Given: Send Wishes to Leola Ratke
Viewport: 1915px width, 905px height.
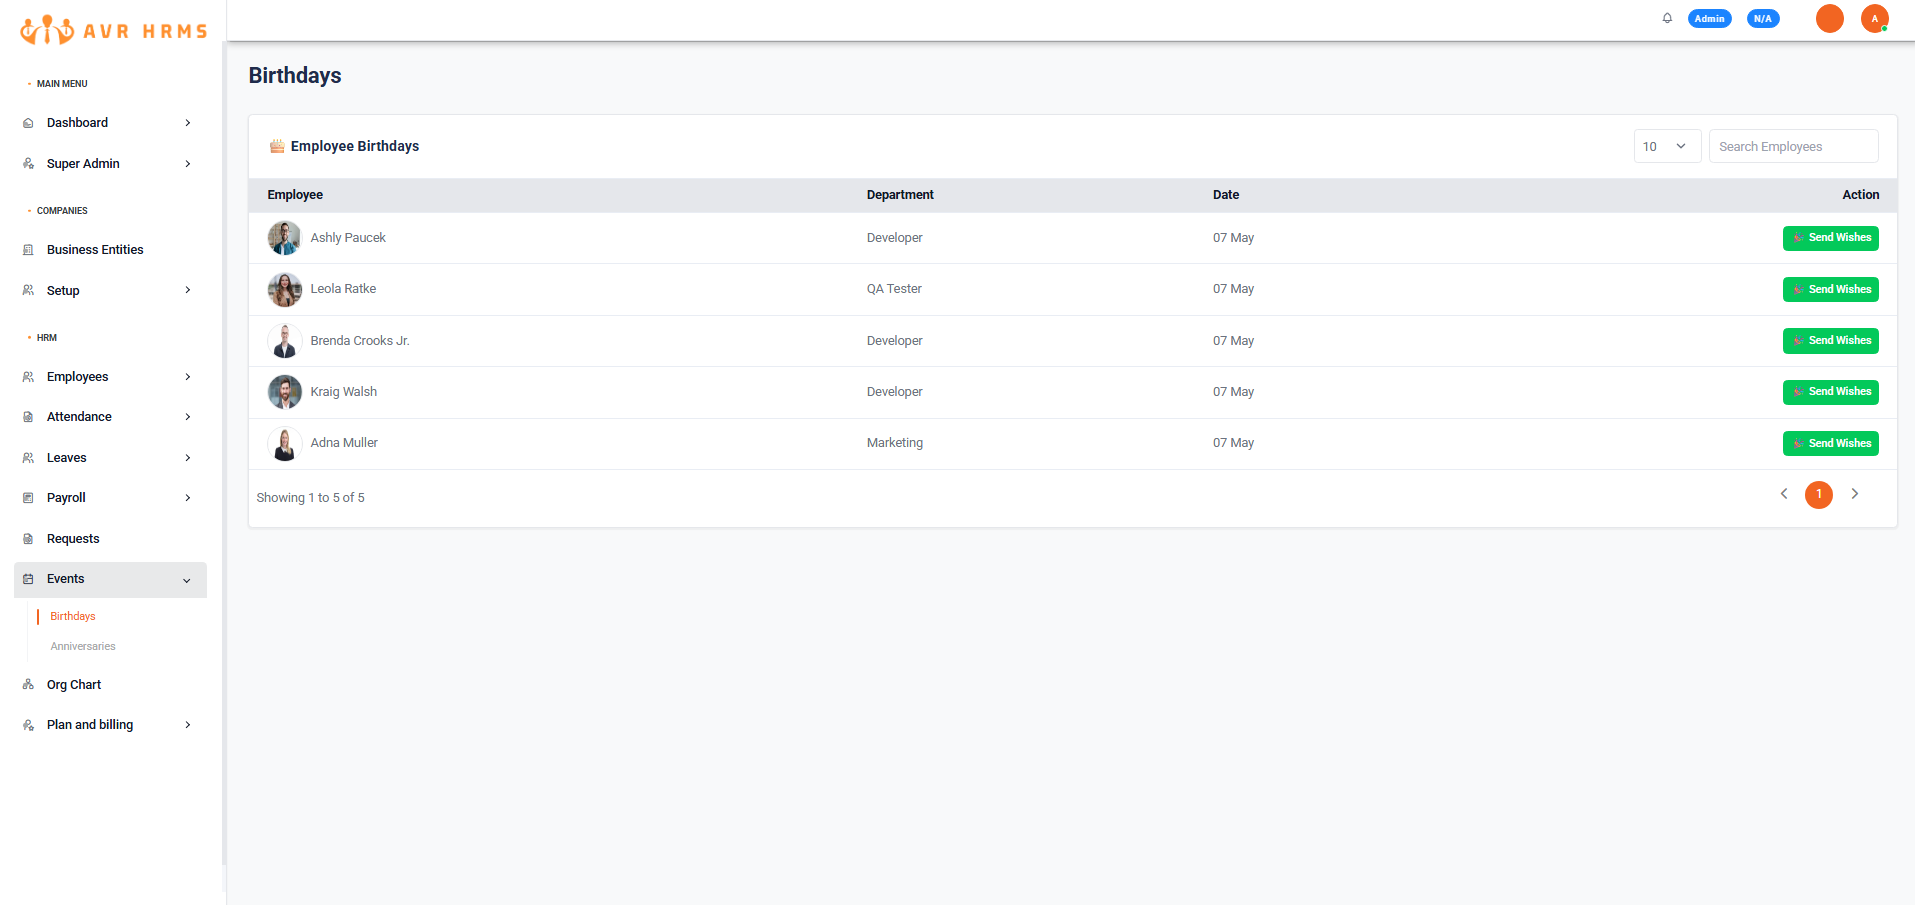Looking at the screenshot, I should (x=1830, y=289).
